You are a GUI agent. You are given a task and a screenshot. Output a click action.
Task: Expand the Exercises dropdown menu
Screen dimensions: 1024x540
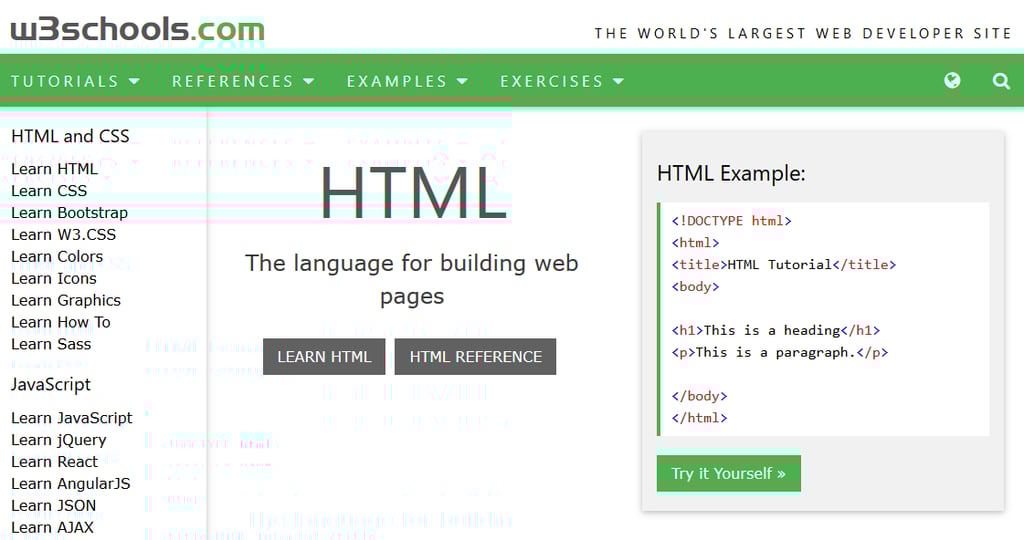pyautogui.click(x=562, y=81)
